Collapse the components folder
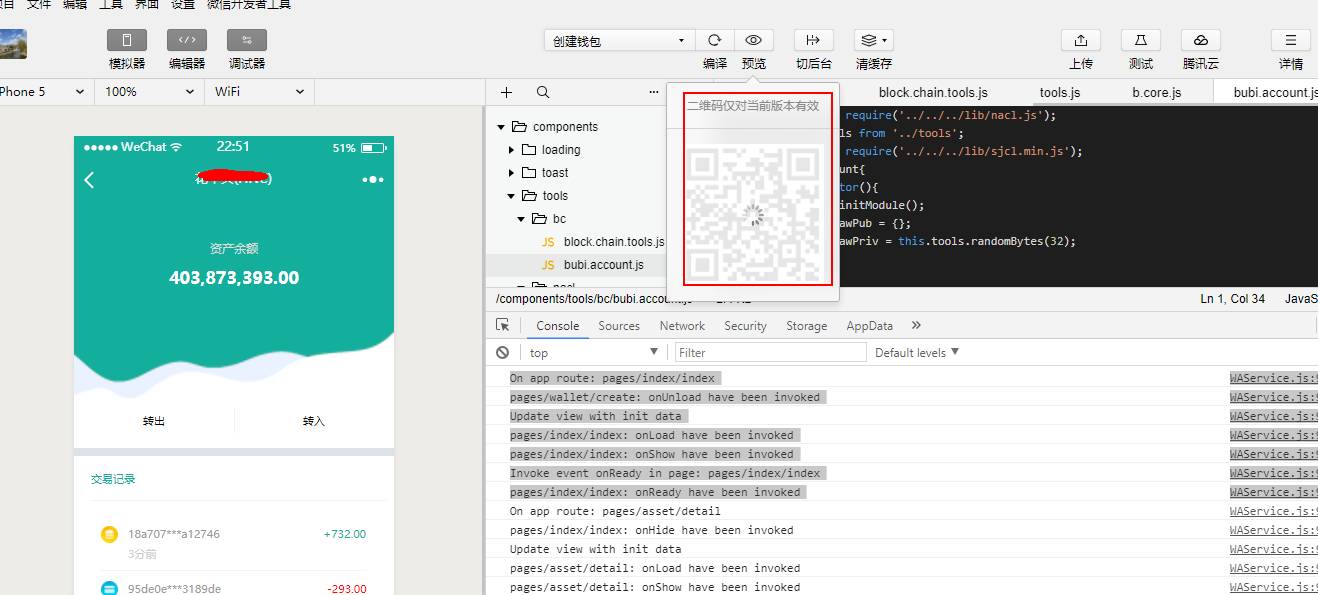The height and width of the screenshot is (595, 1318). [502, 127]
